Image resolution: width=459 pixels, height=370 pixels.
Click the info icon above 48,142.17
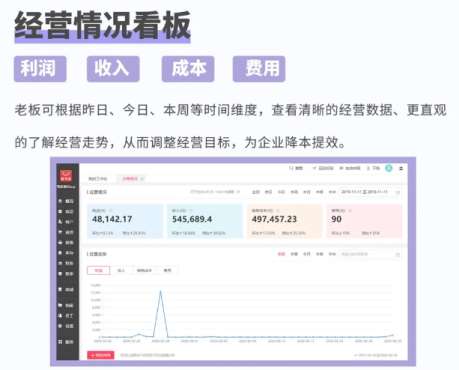tap(110, 211)
